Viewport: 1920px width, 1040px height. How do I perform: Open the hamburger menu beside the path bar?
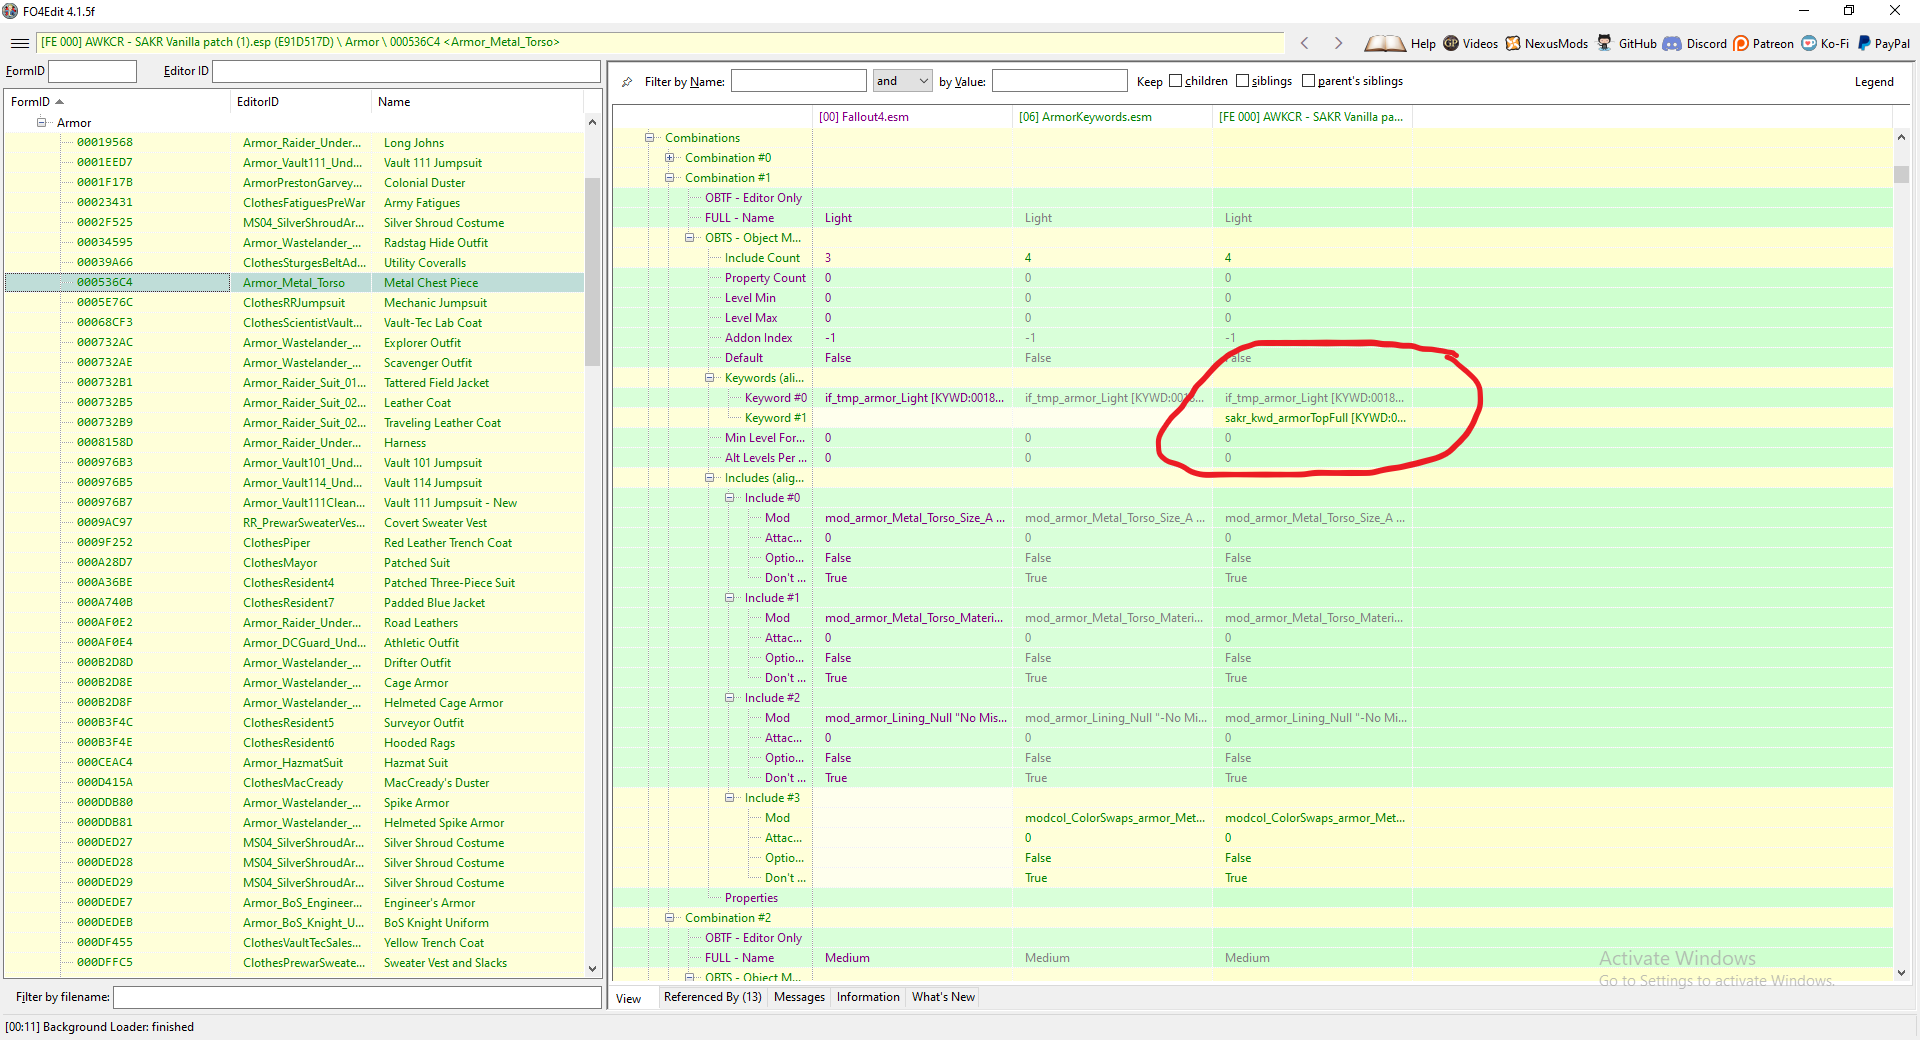[x=19, y=43]
